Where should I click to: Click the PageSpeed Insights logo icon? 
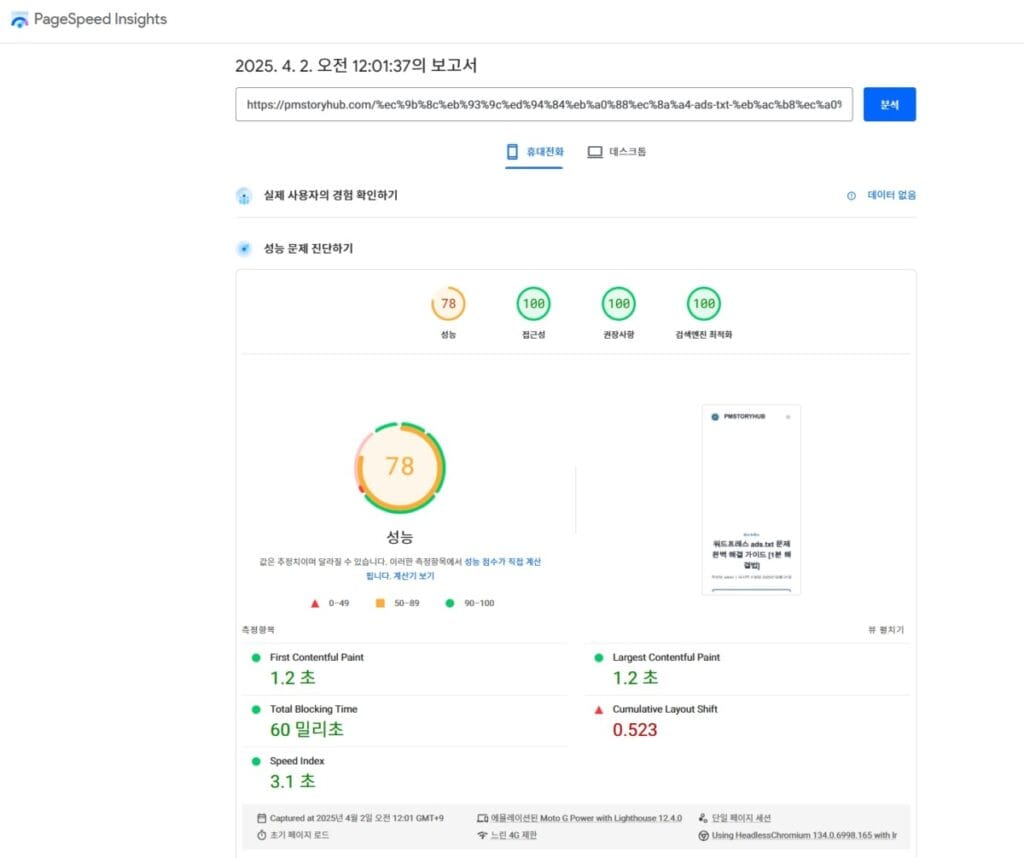click(20, 20)
